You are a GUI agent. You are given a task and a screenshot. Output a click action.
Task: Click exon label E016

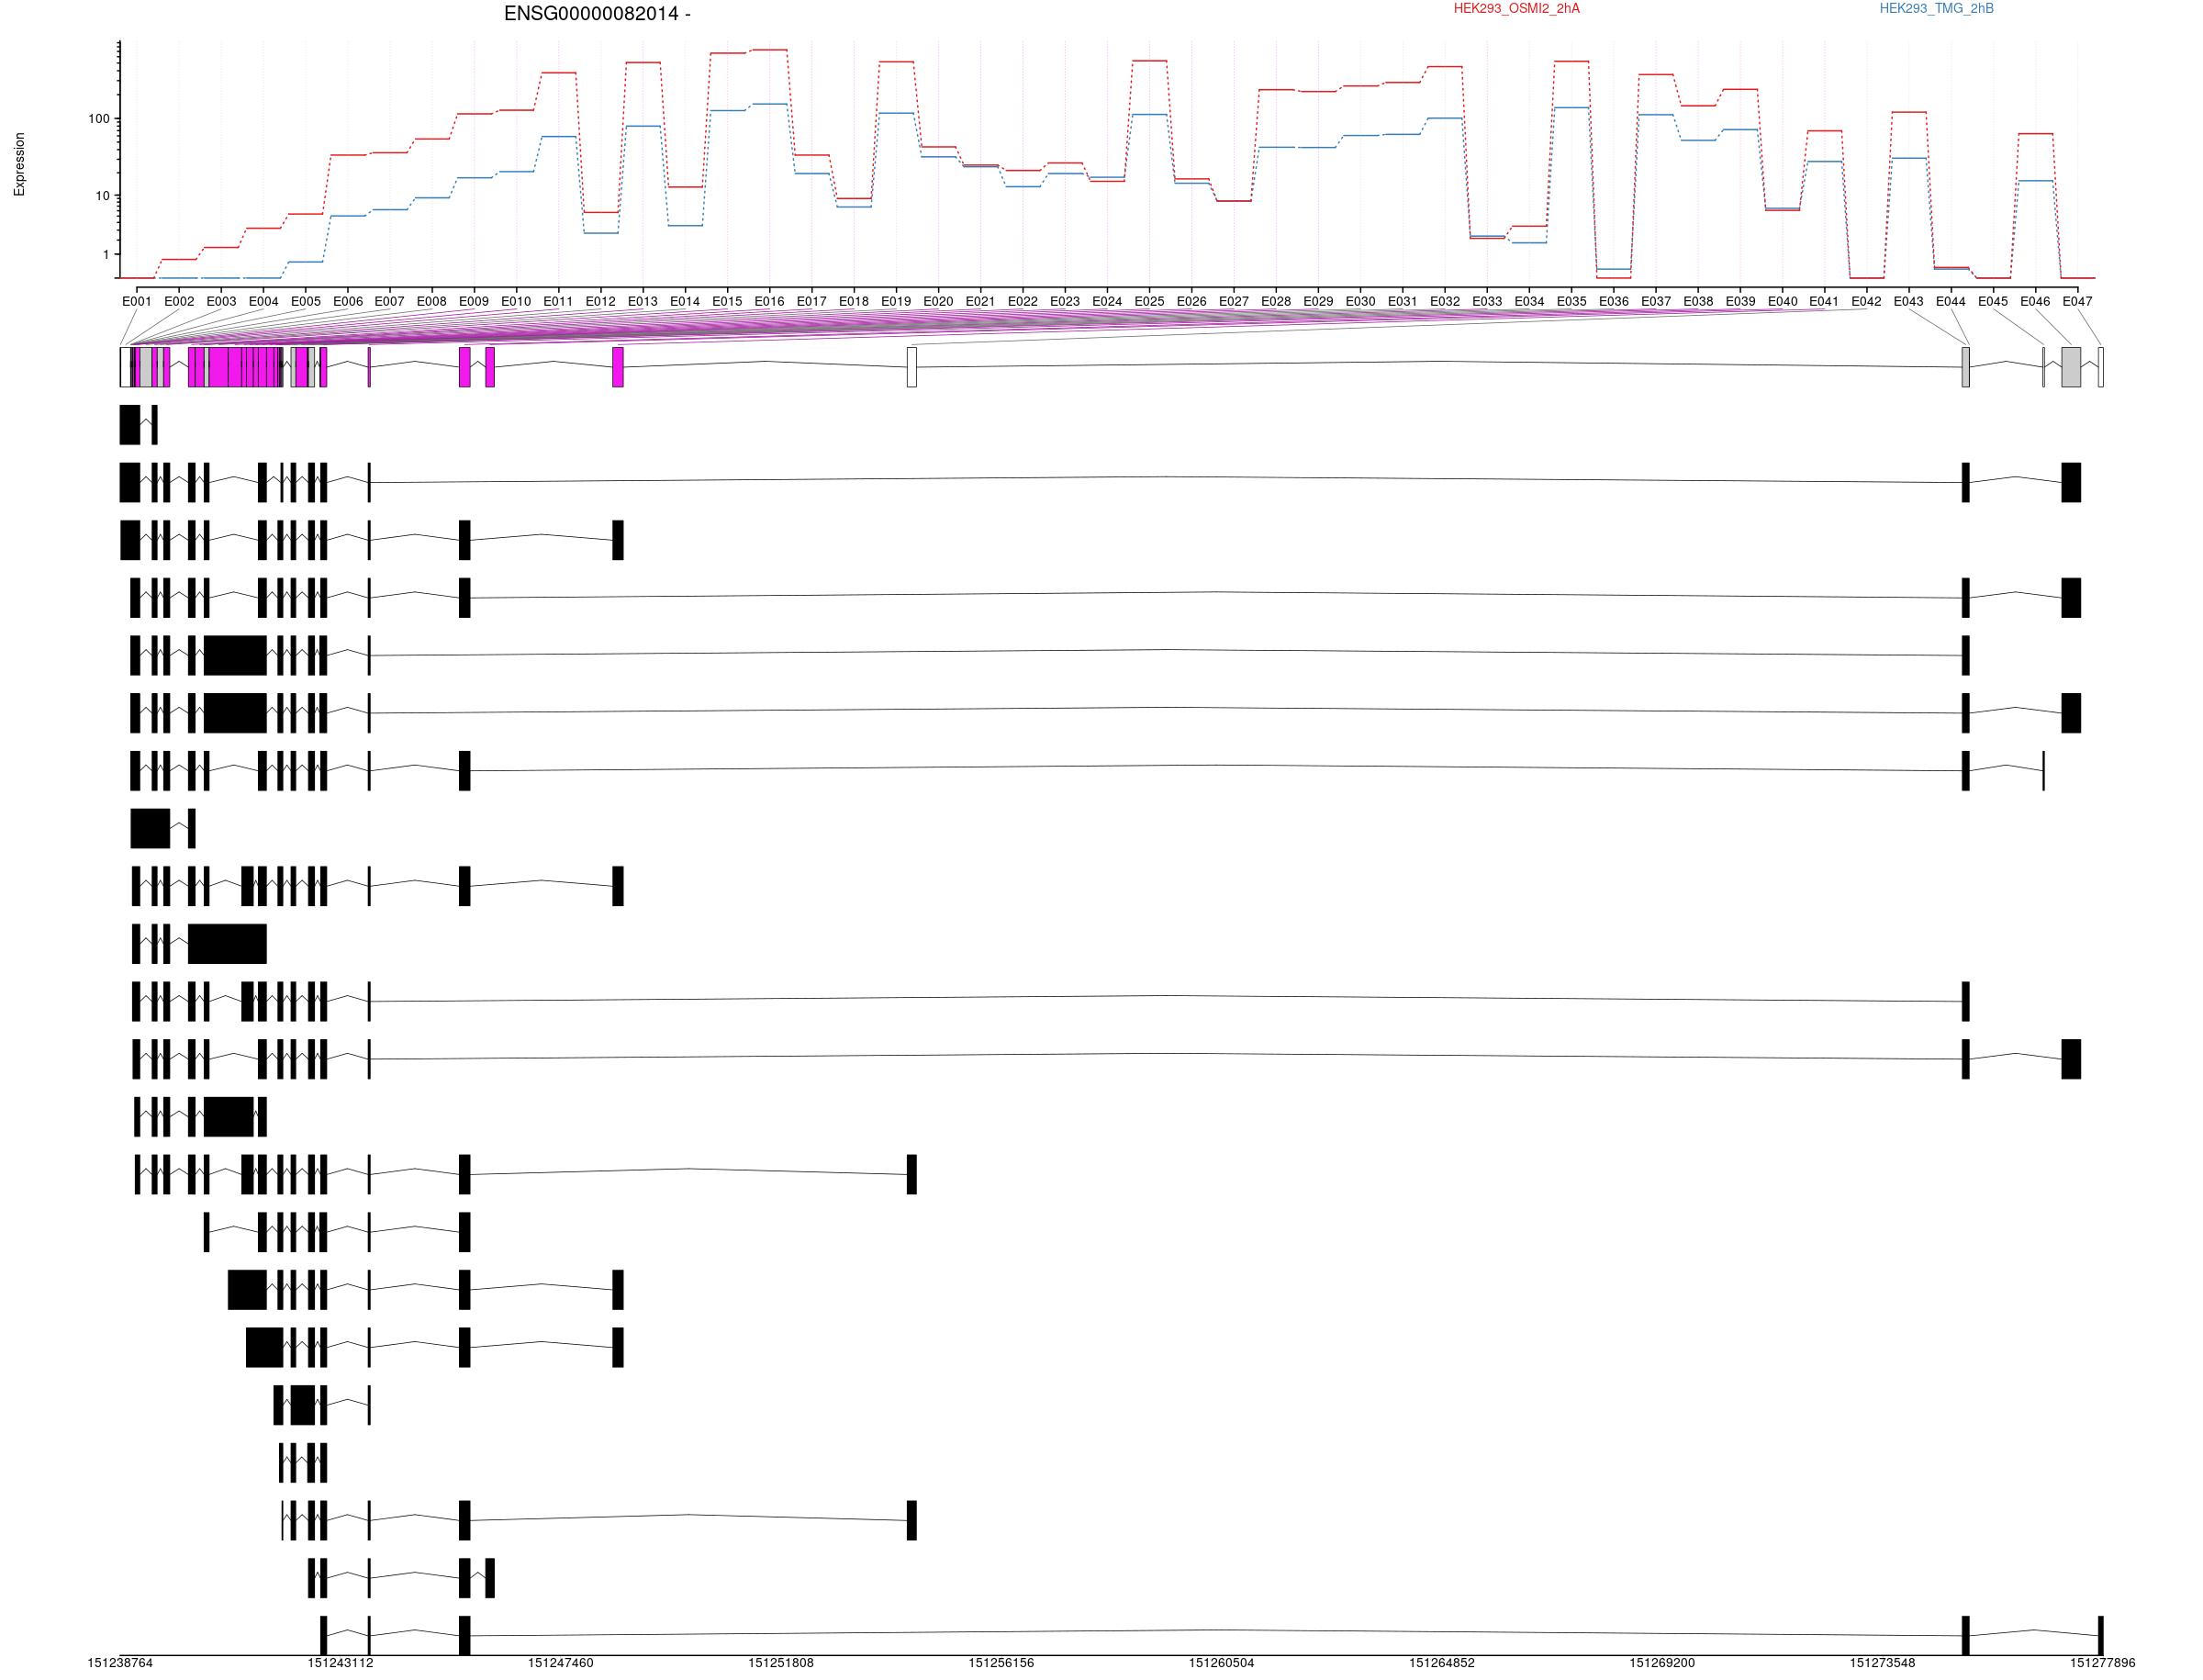[x=769, y=301]
